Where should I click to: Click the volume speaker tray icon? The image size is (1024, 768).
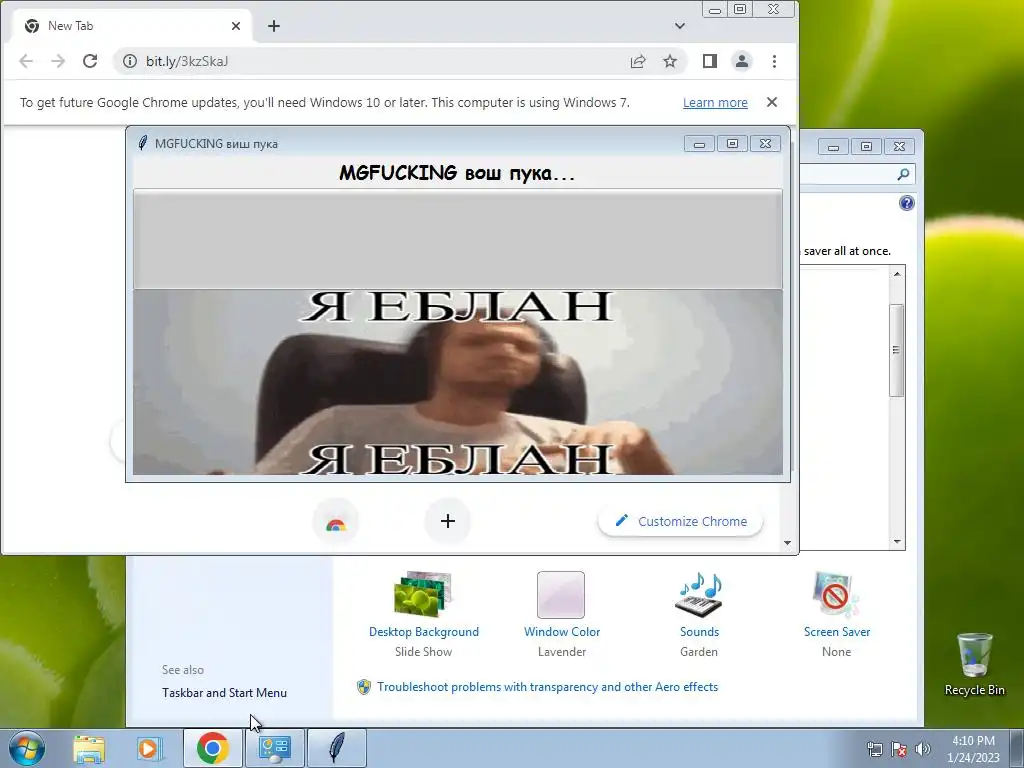[922, 748]
